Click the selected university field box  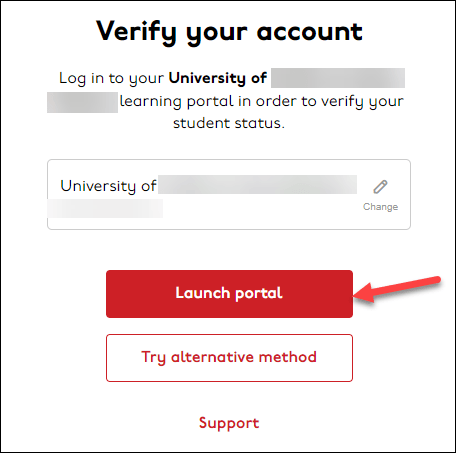click(x=229, y=194)
